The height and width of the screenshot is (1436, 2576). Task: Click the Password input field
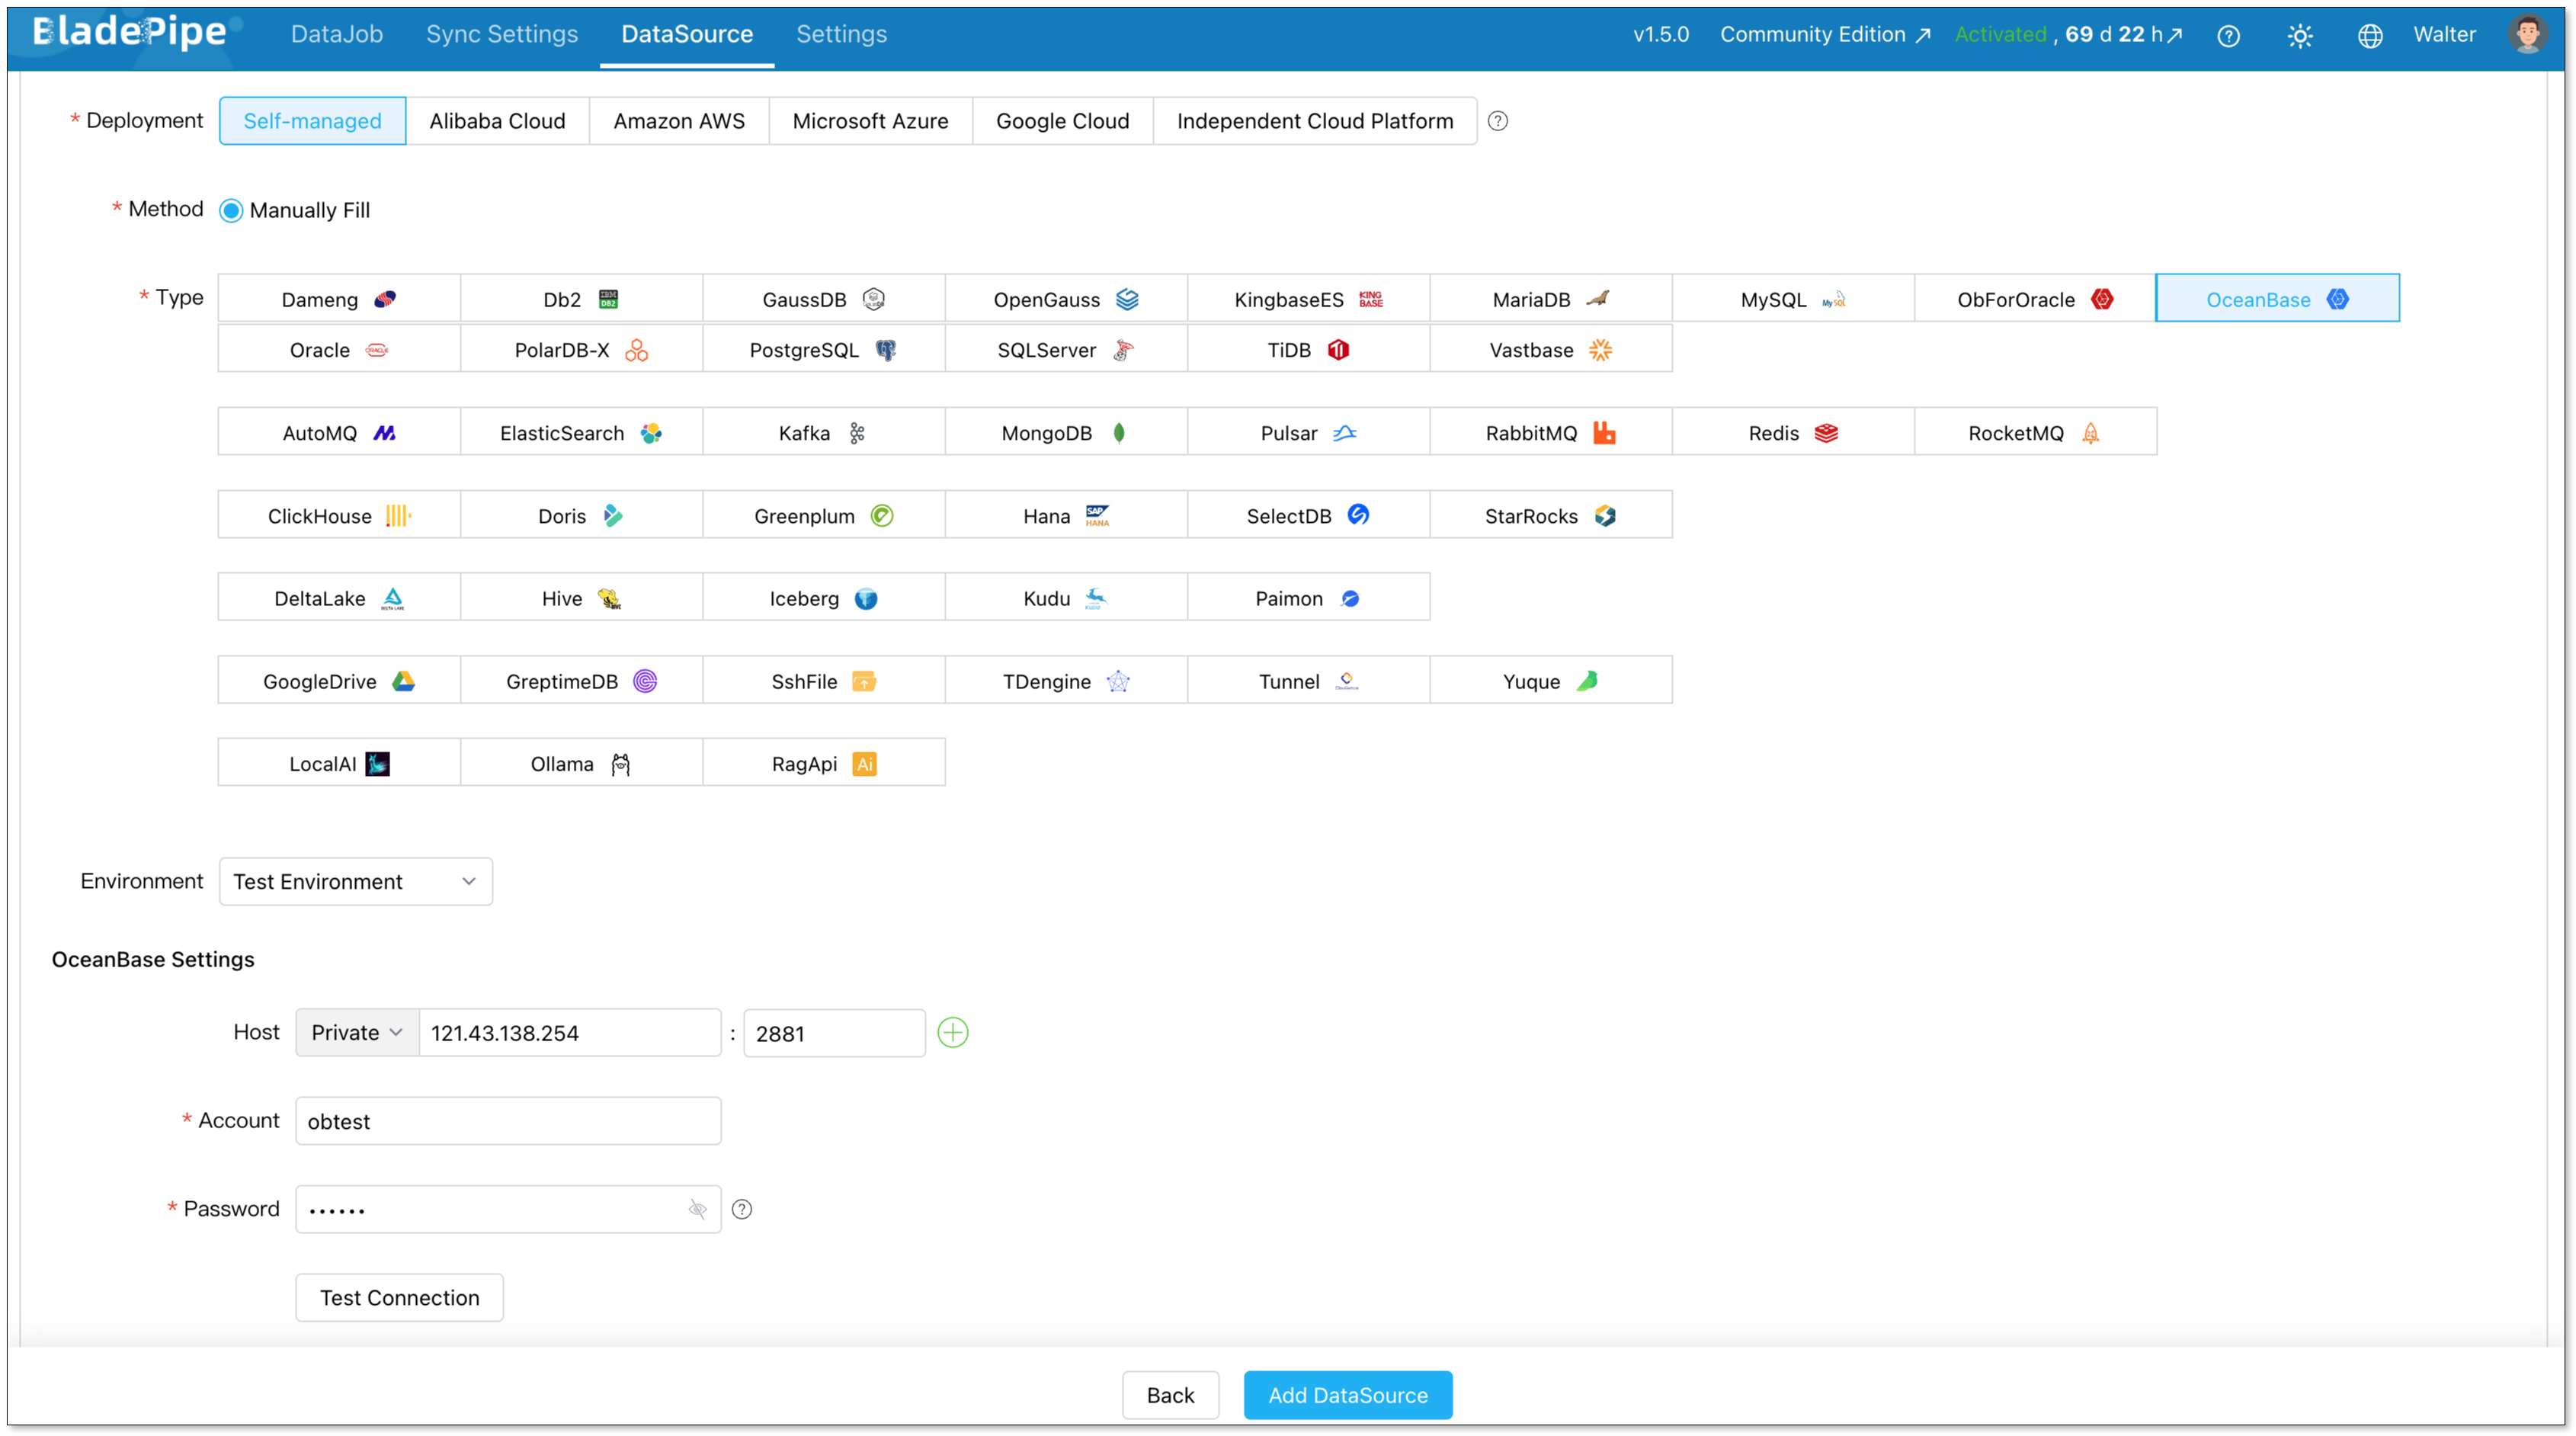tap(508, 1209)
